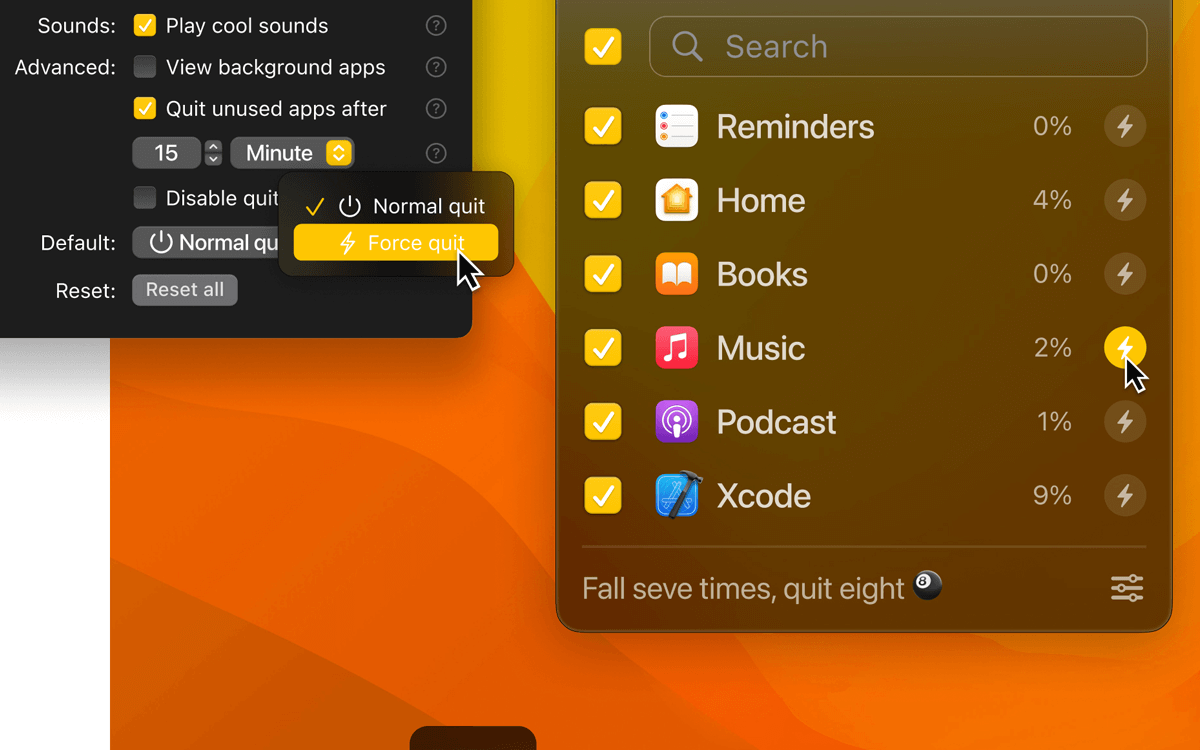Uncheck the Music checkbox
This screenshot has width=1200, height=750.
click(x=603, y=348)
